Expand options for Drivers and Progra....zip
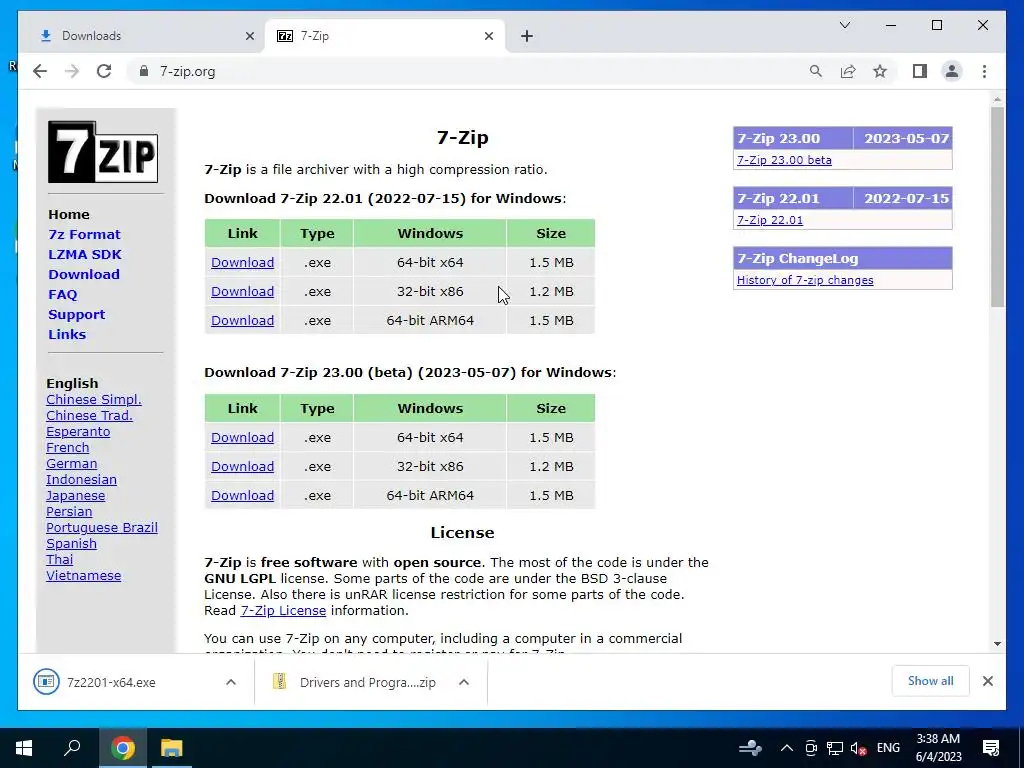1024x768 pixels. [464, 682]
